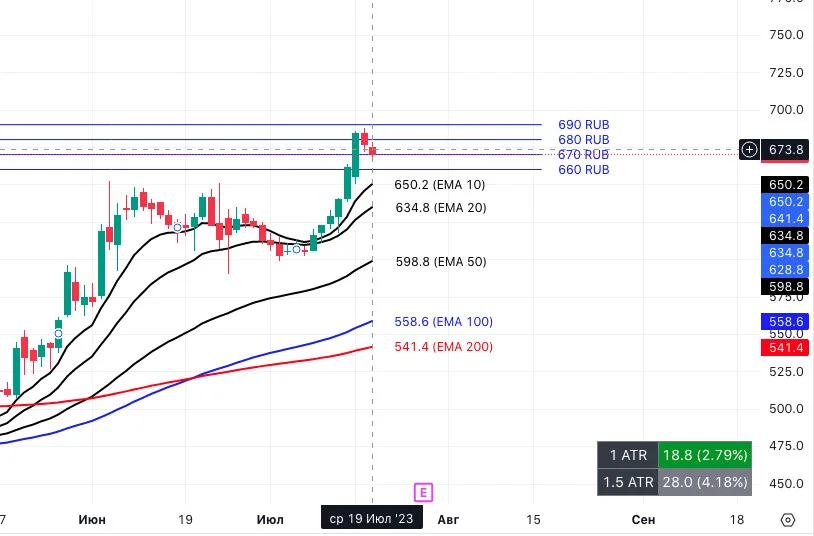Click the 700.0 price scale label
The image size is (814, 536).
(786, 110)
